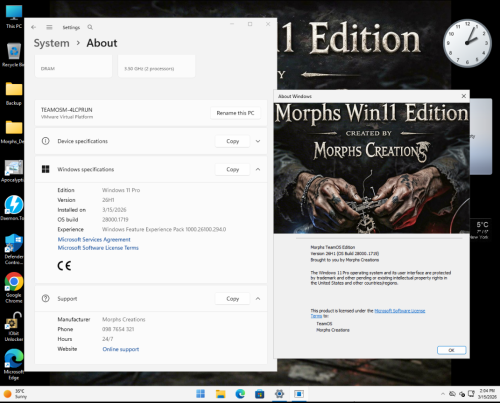The height and width of the screenshot is (403, 500).
Task: Click OK in About Windows dialog
Action: (x=451, y=350)
